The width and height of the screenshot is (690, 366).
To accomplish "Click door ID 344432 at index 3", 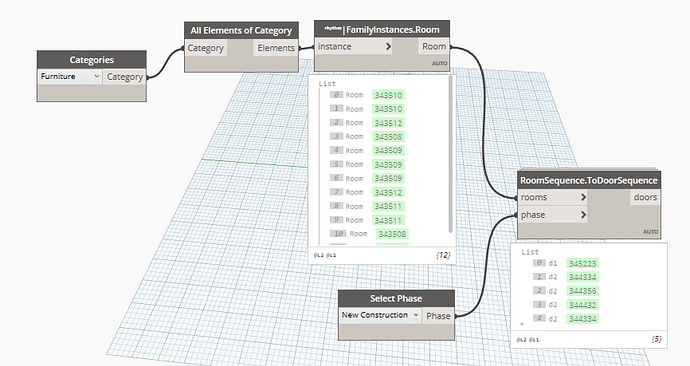I will (583, 305).
